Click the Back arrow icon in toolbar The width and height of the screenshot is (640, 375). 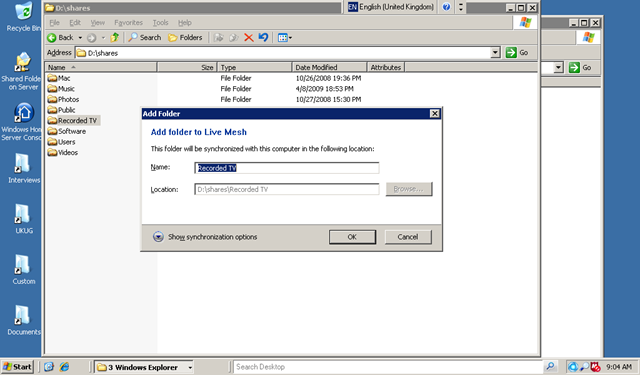coord(52,38)
